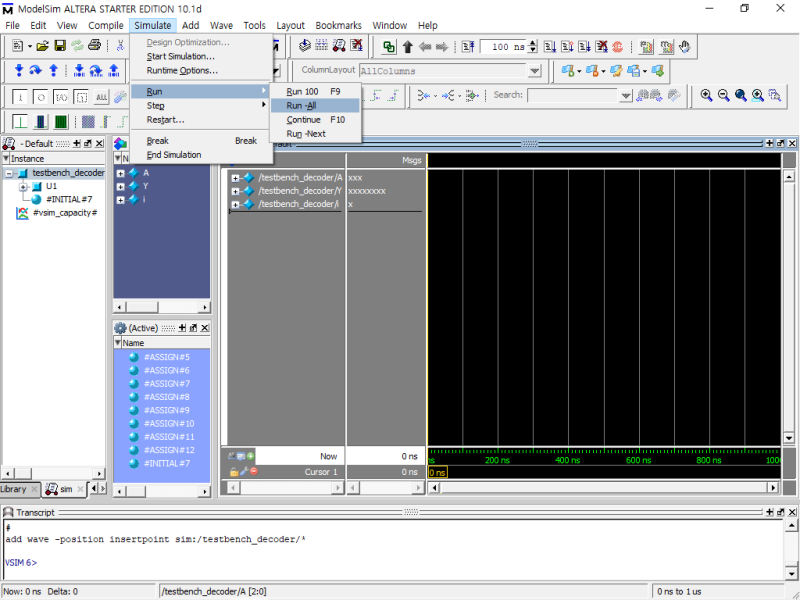Click the run length up stepper arrow
This screenshot has width=800, height=600.
click(x=532, y=41)
